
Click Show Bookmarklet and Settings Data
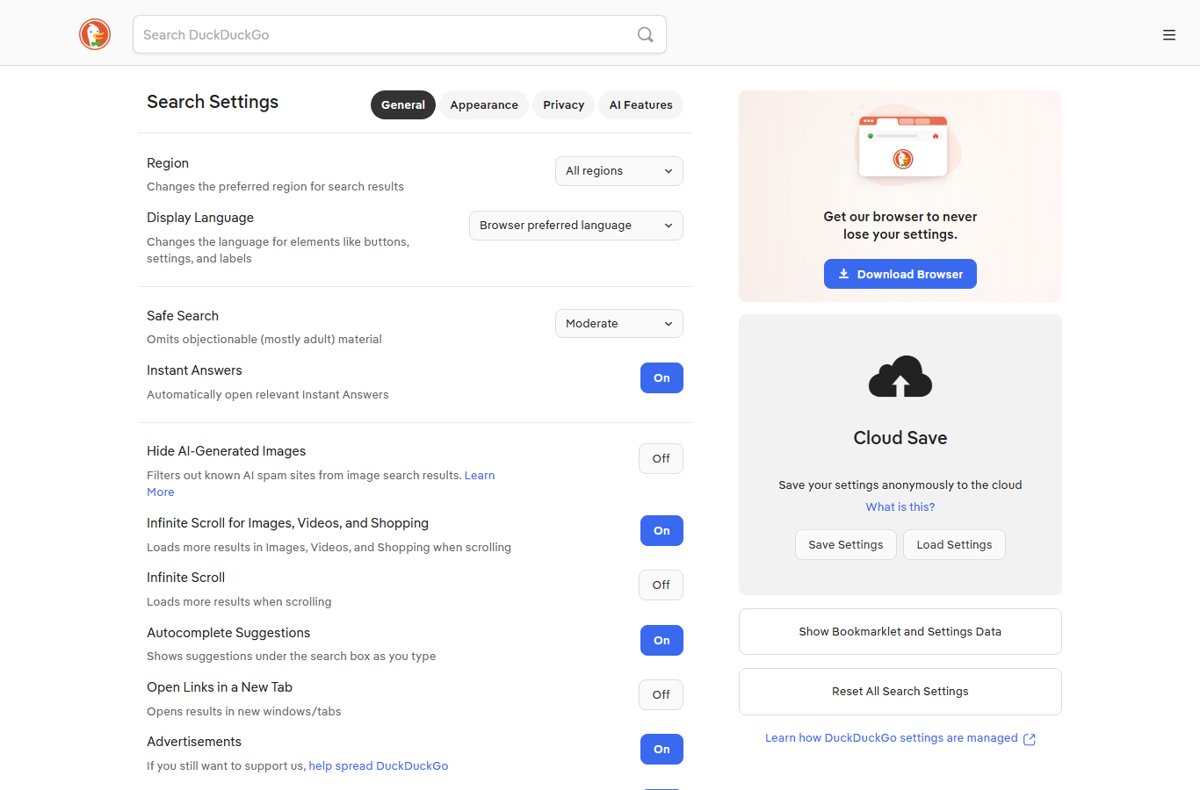click(900, 632)
